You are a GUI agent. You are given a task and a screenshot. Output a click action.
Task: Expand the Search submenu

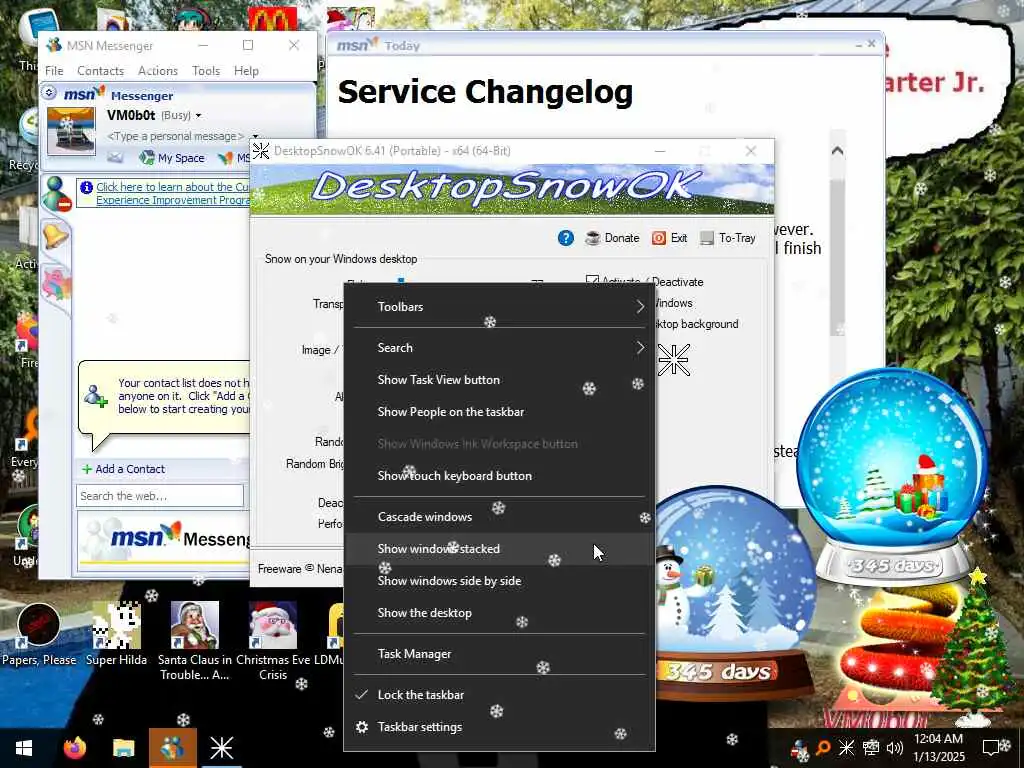500,347
